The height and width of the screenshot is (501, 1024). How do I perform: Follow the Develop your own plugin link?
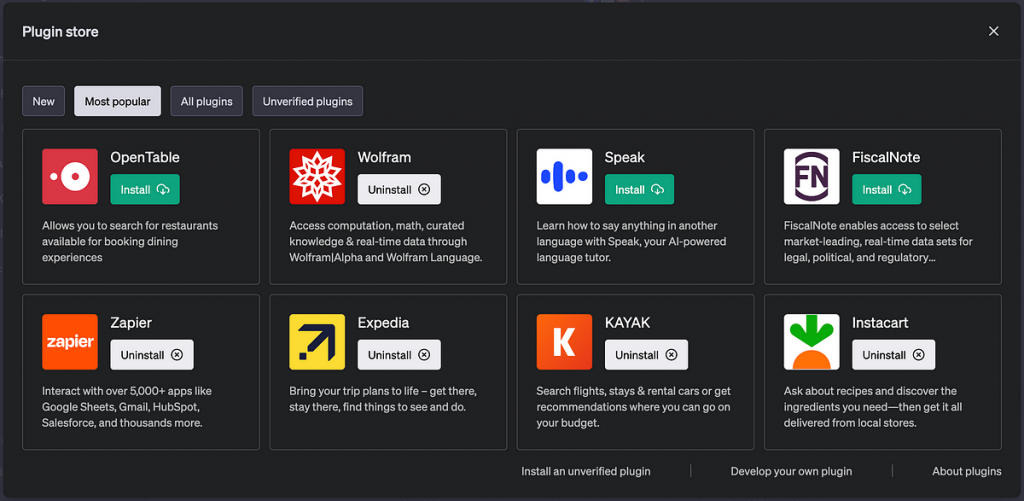[791, 471]
